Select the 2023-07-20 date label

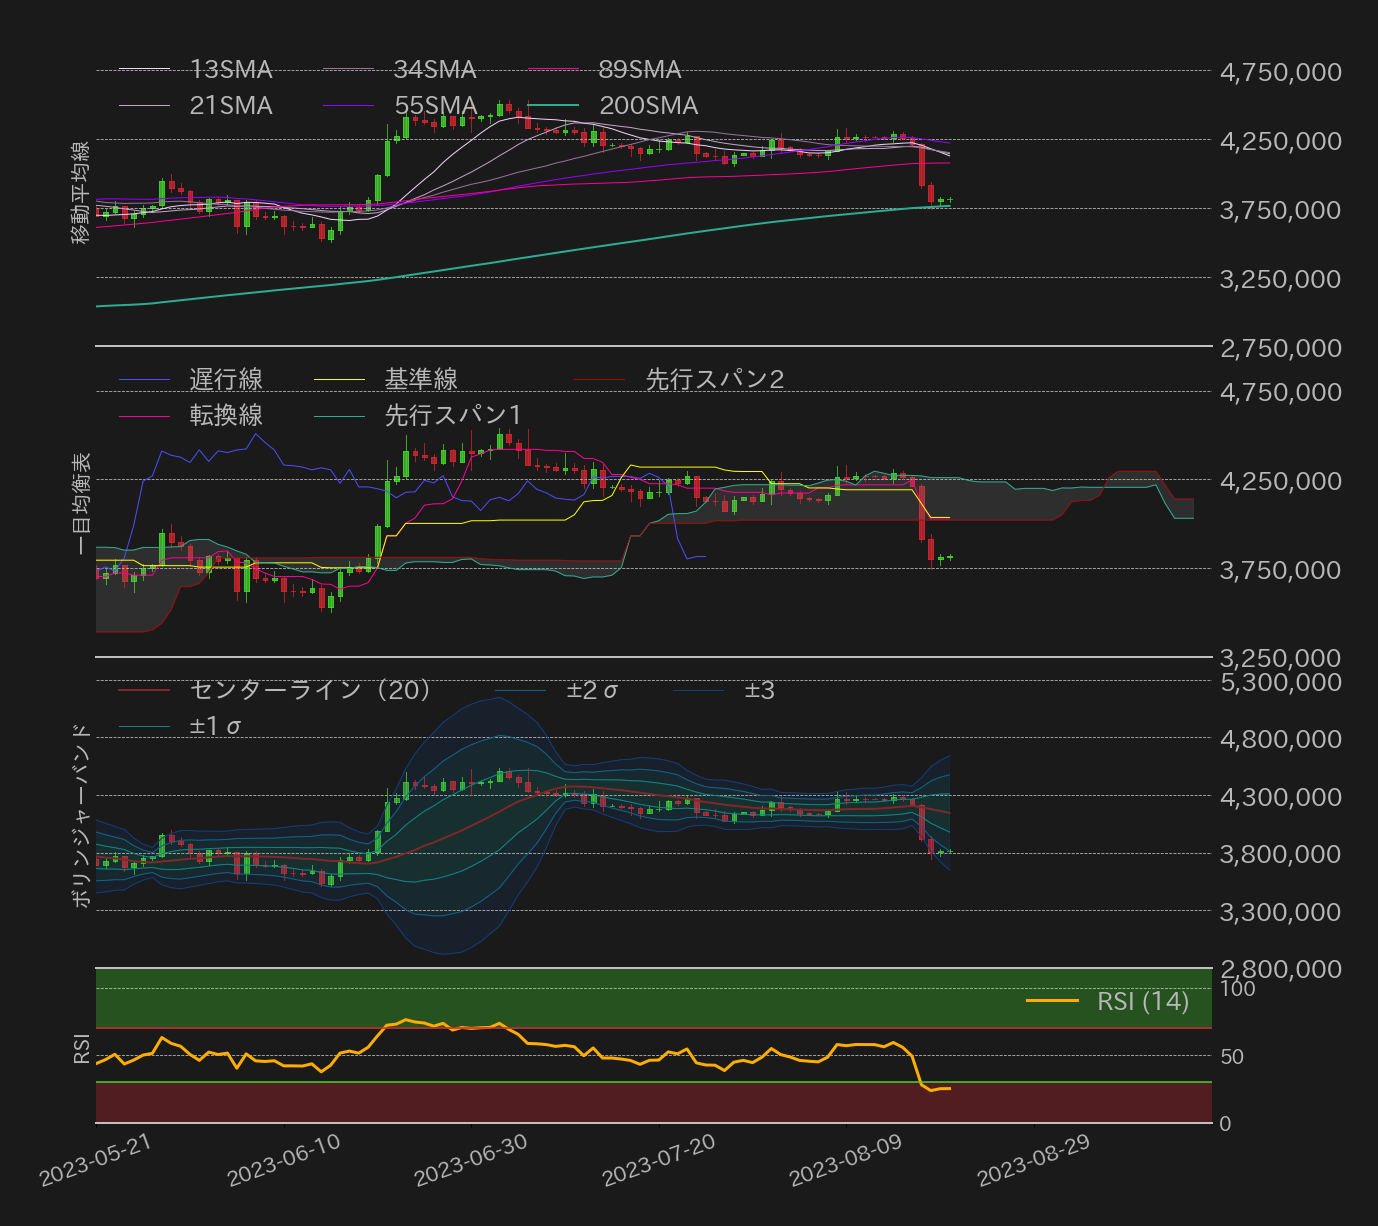tap(658, 1160)
